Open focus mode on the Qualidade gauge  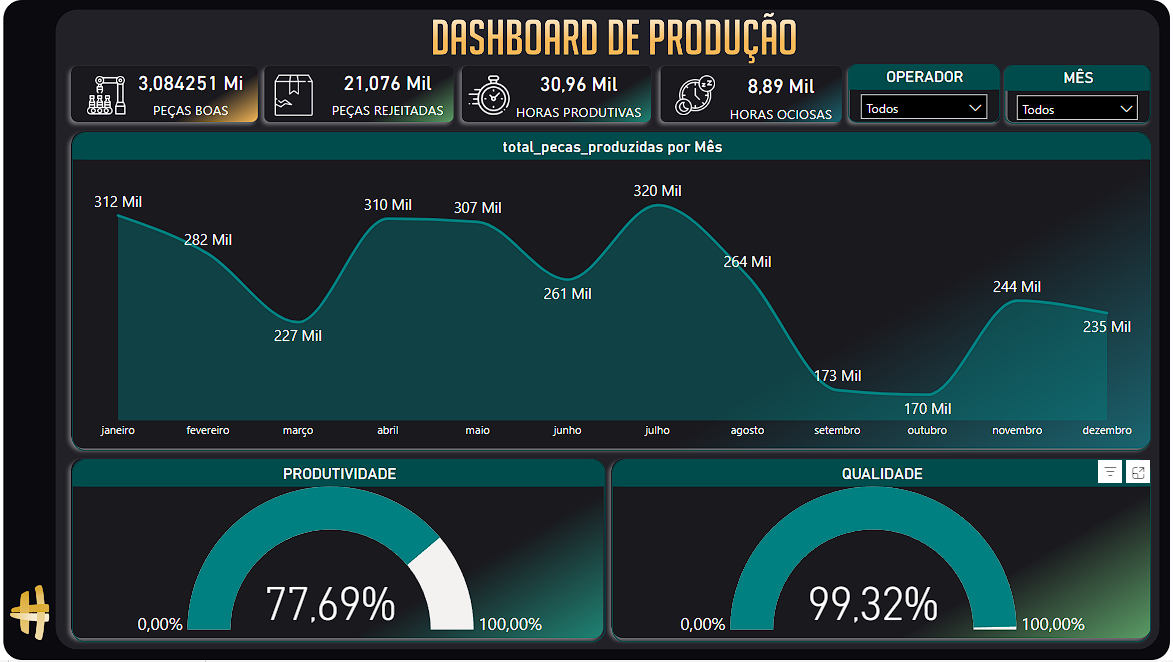click(1138, 472)
